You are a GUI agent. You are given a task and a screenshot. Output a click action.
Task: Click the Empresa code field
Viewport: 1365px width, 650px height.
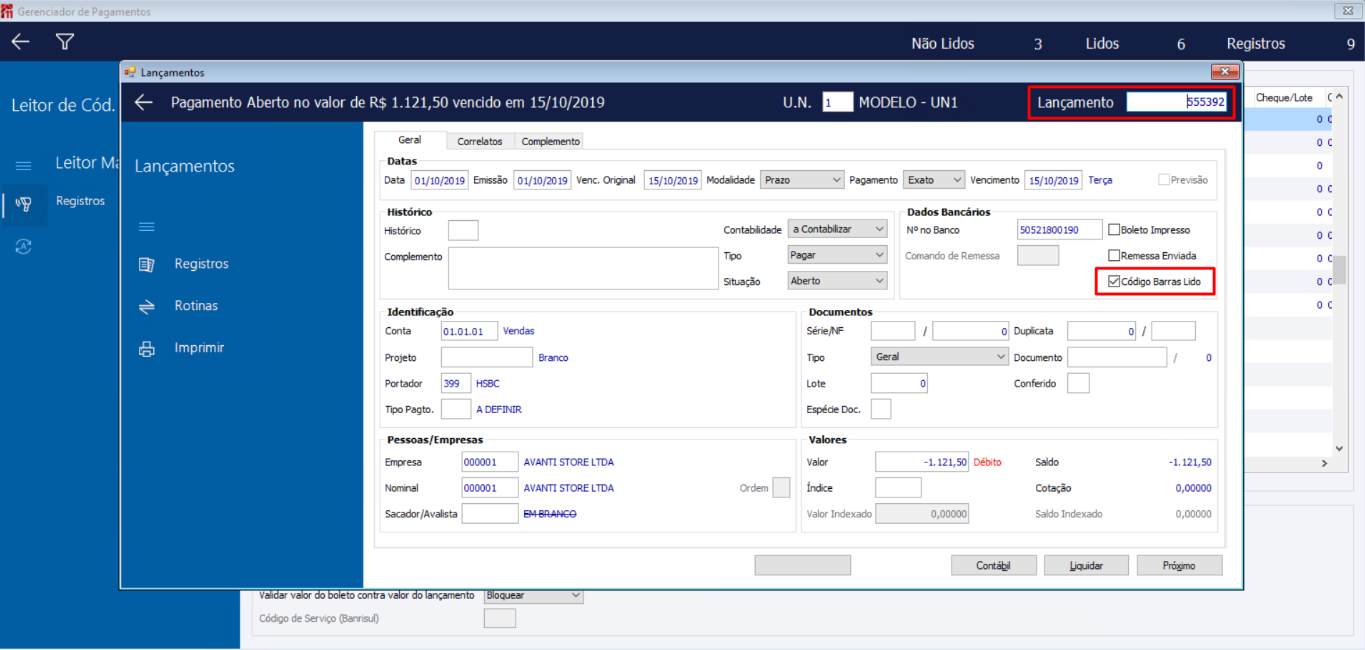tap(490, 462)
